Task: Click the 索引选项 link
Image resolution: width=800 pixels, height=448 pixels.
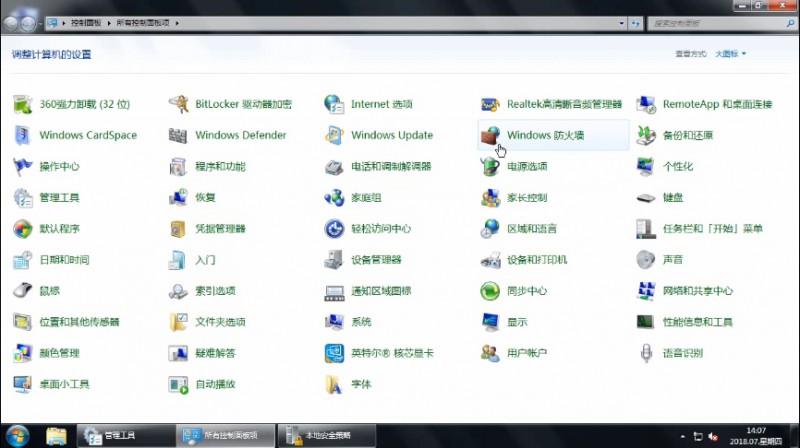Action: tap(215, 291)
